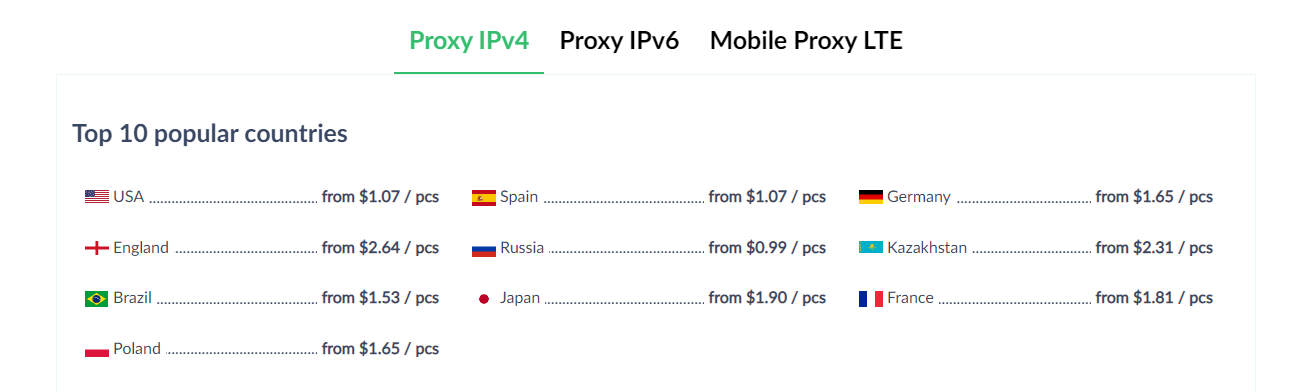Click the France price from $1.81
This screenshot has height=392, width=1316.
1154,298
